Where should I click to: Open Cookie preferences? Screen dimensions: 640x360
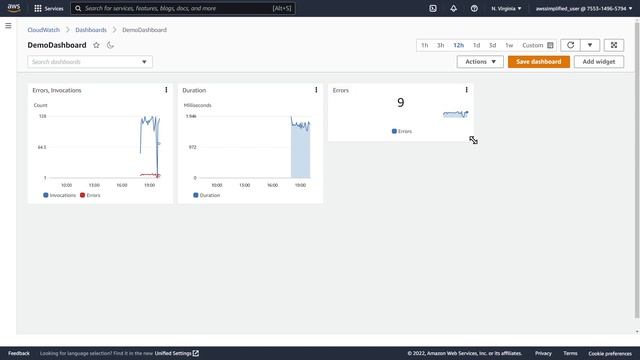(x=610, y=353)
